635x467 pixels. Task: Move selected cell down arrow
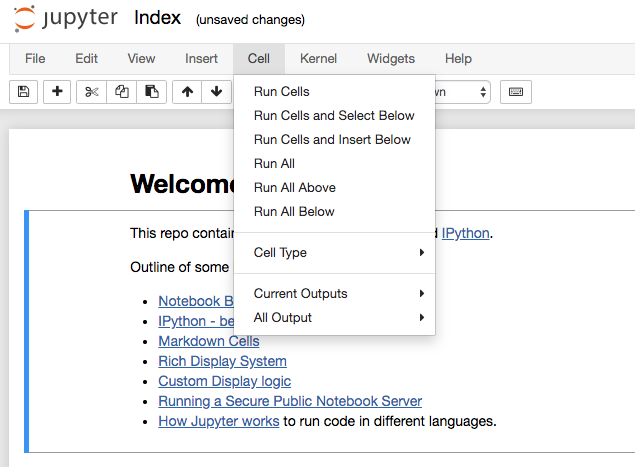click(x=217, y=92)
